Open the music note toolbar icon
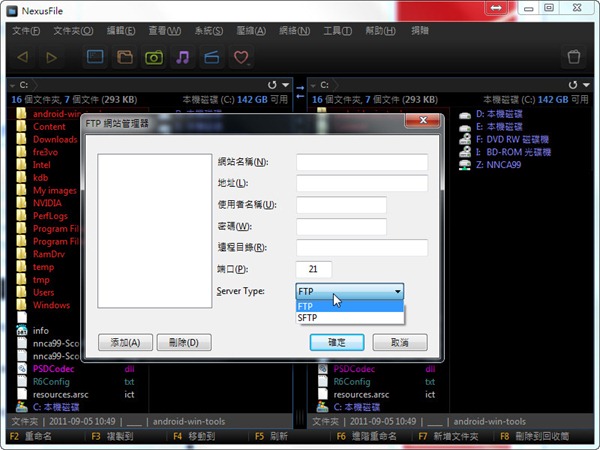The height and width of the screenshot is (450, 600). point(183,57)
